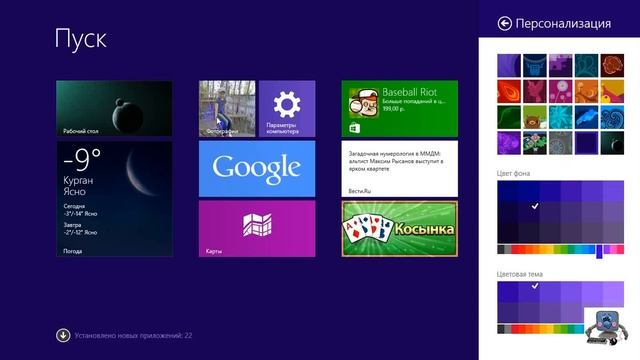The image size is (640, 360).
Task: Pick the blue dragon-shaped background pattern
Action: [587, 117]
